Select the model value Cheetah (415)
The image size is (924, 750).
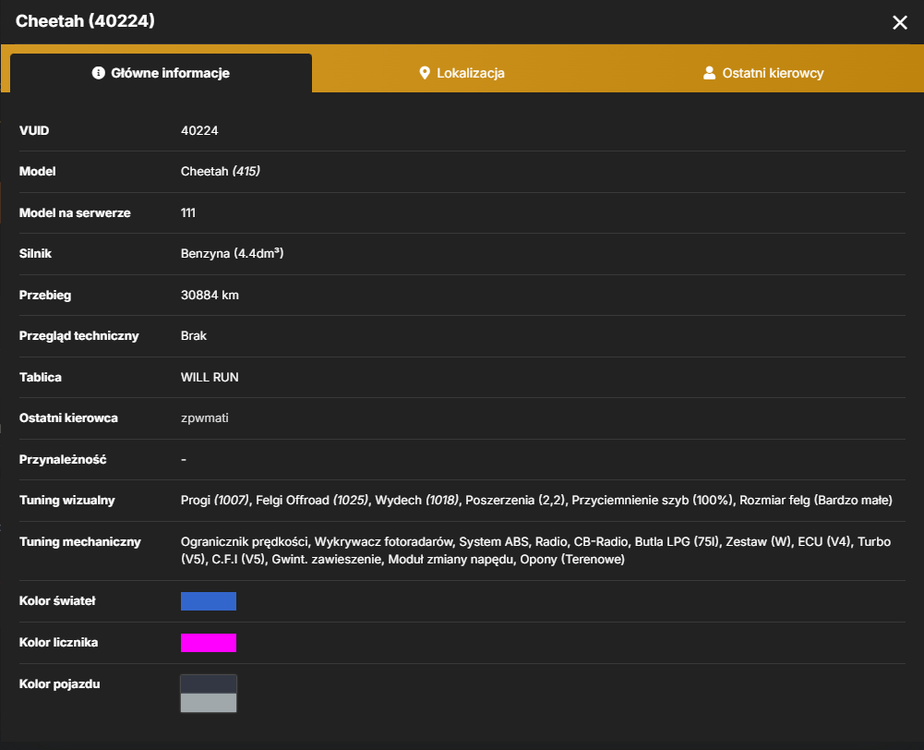click(x=220, y=171)
